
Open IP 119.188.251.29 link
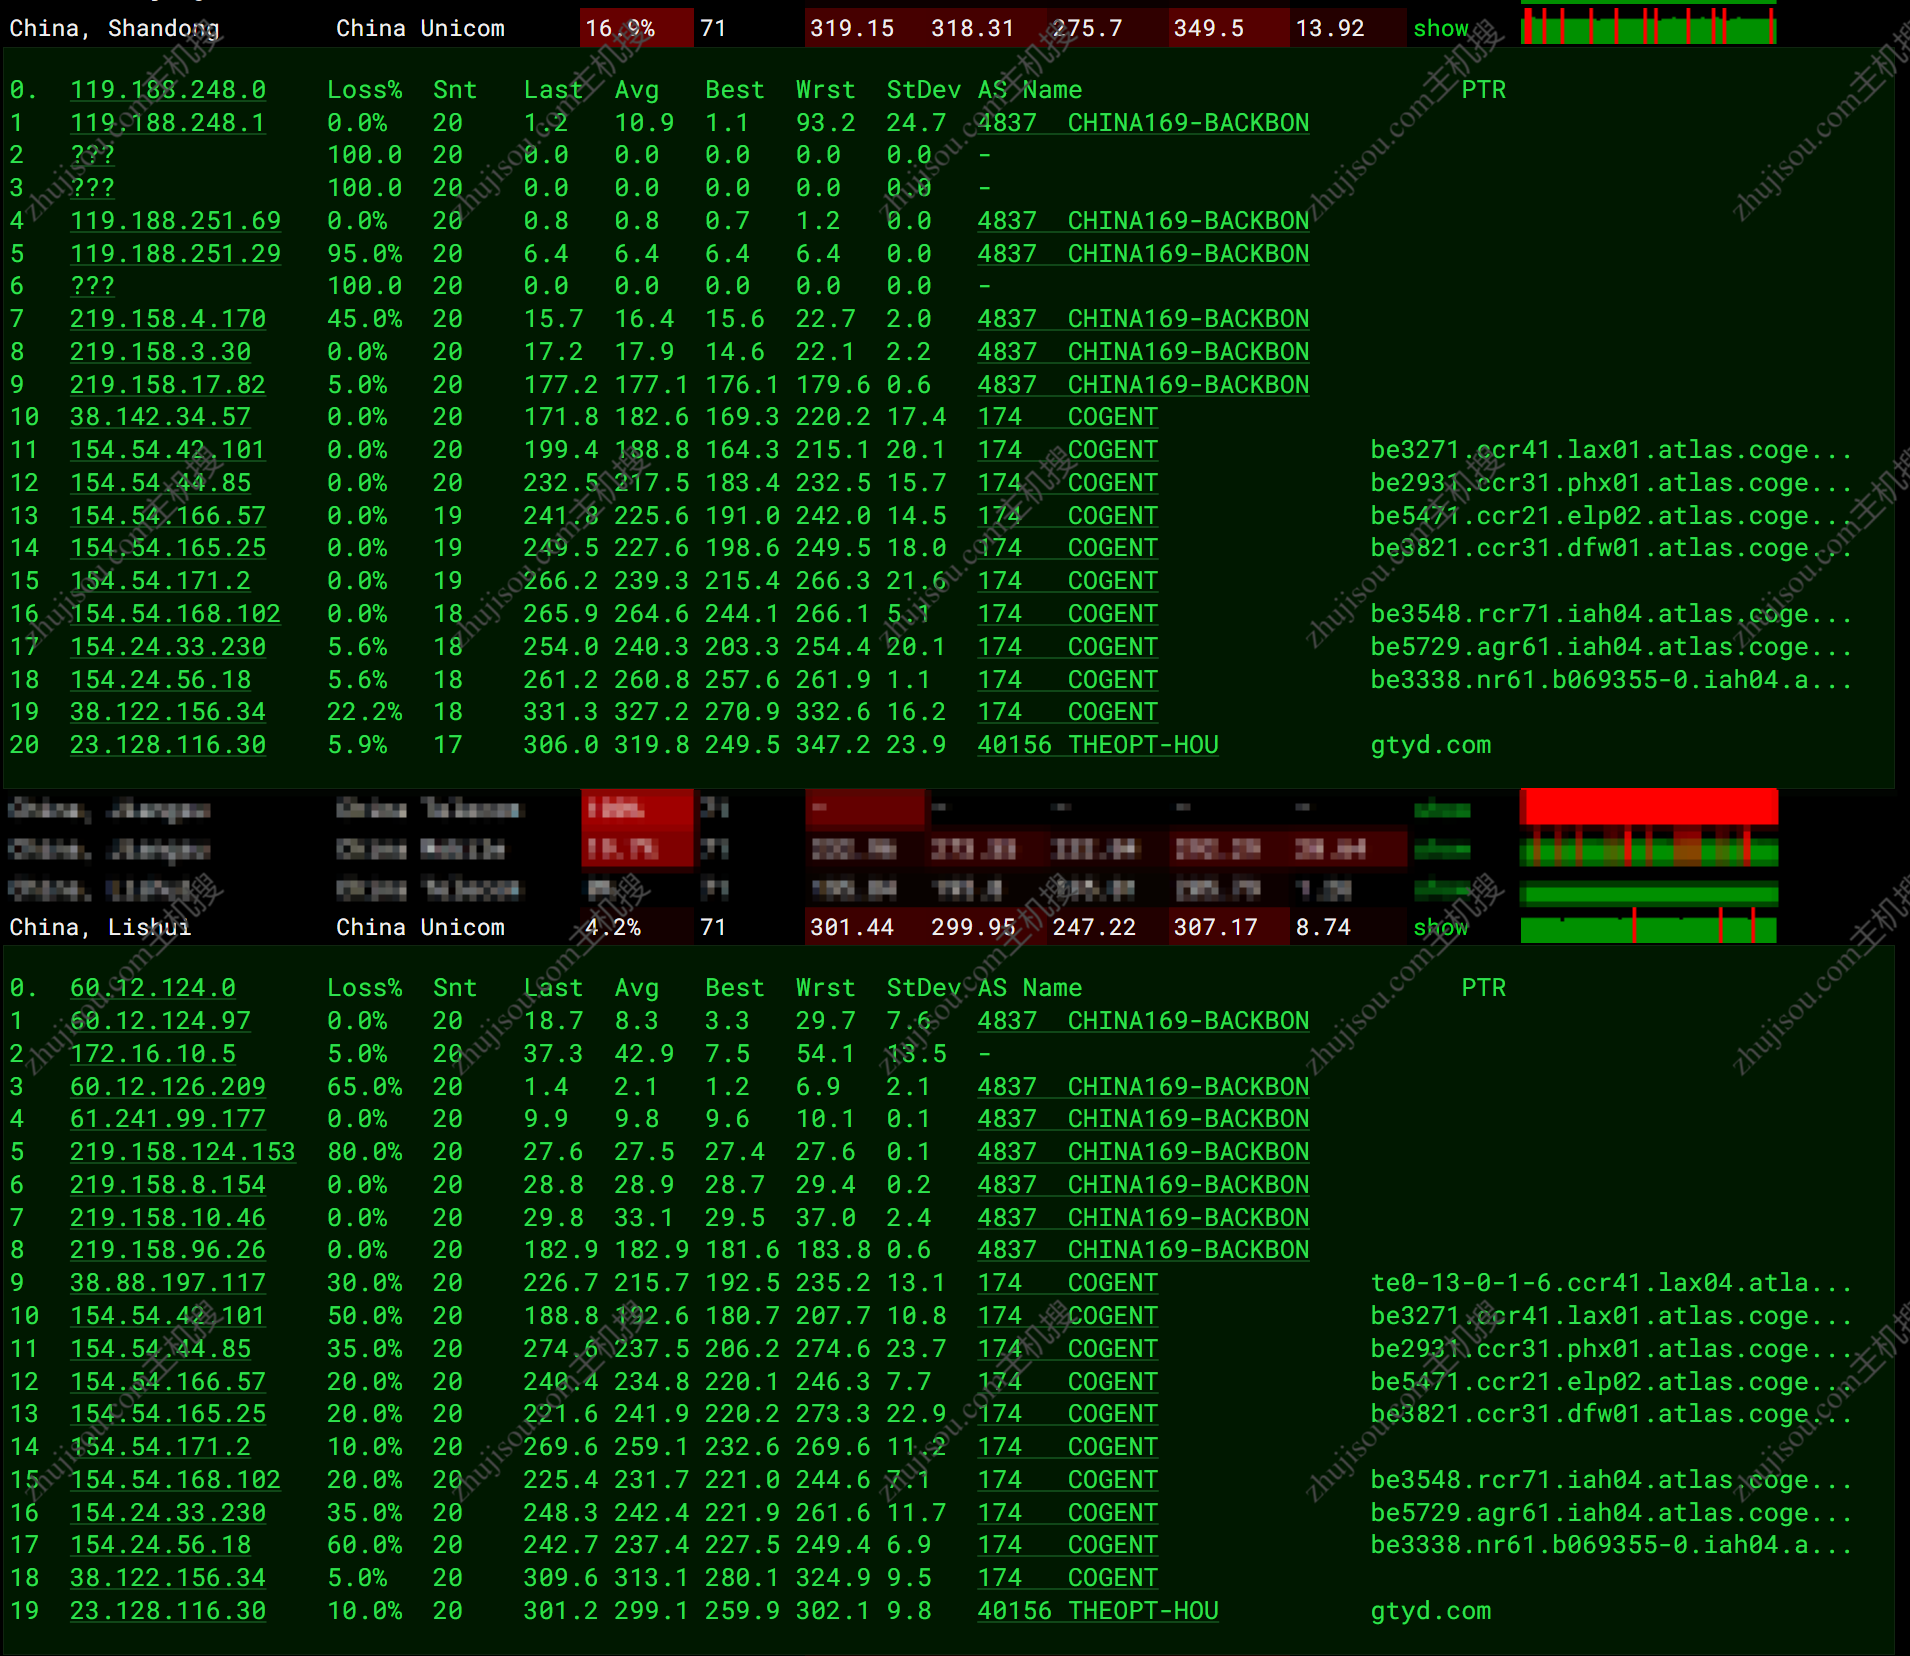point(175,254)
